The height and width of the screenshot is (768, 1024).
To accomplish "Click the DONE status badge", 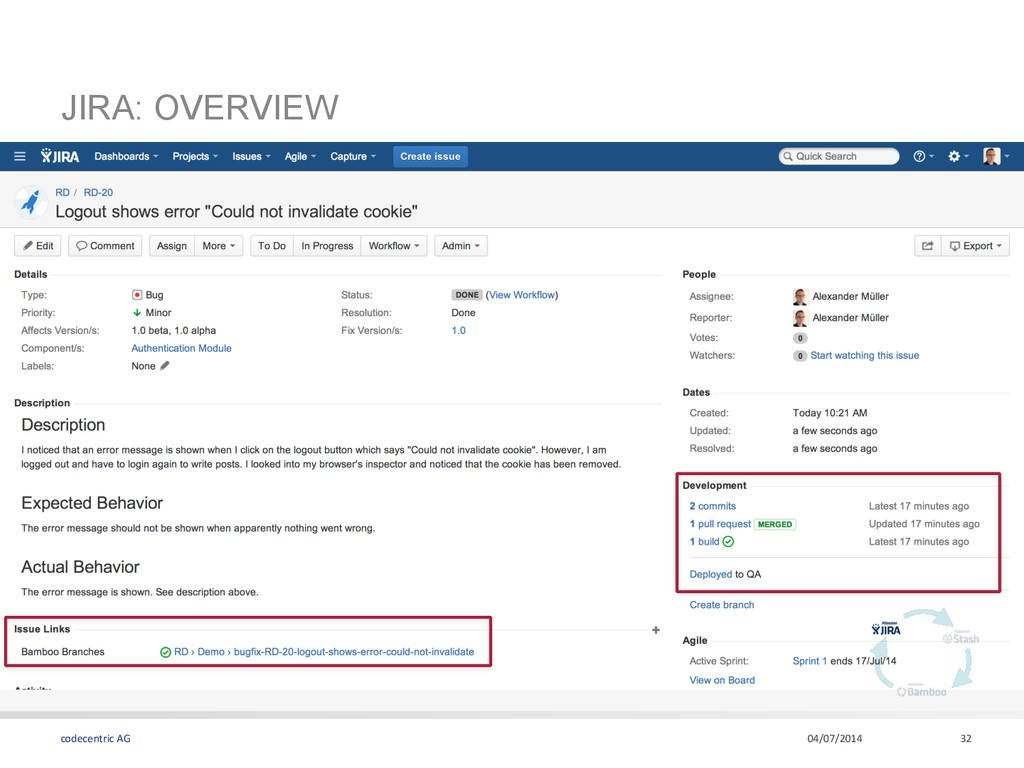I will pyautogui.click(x=467, y=295).
